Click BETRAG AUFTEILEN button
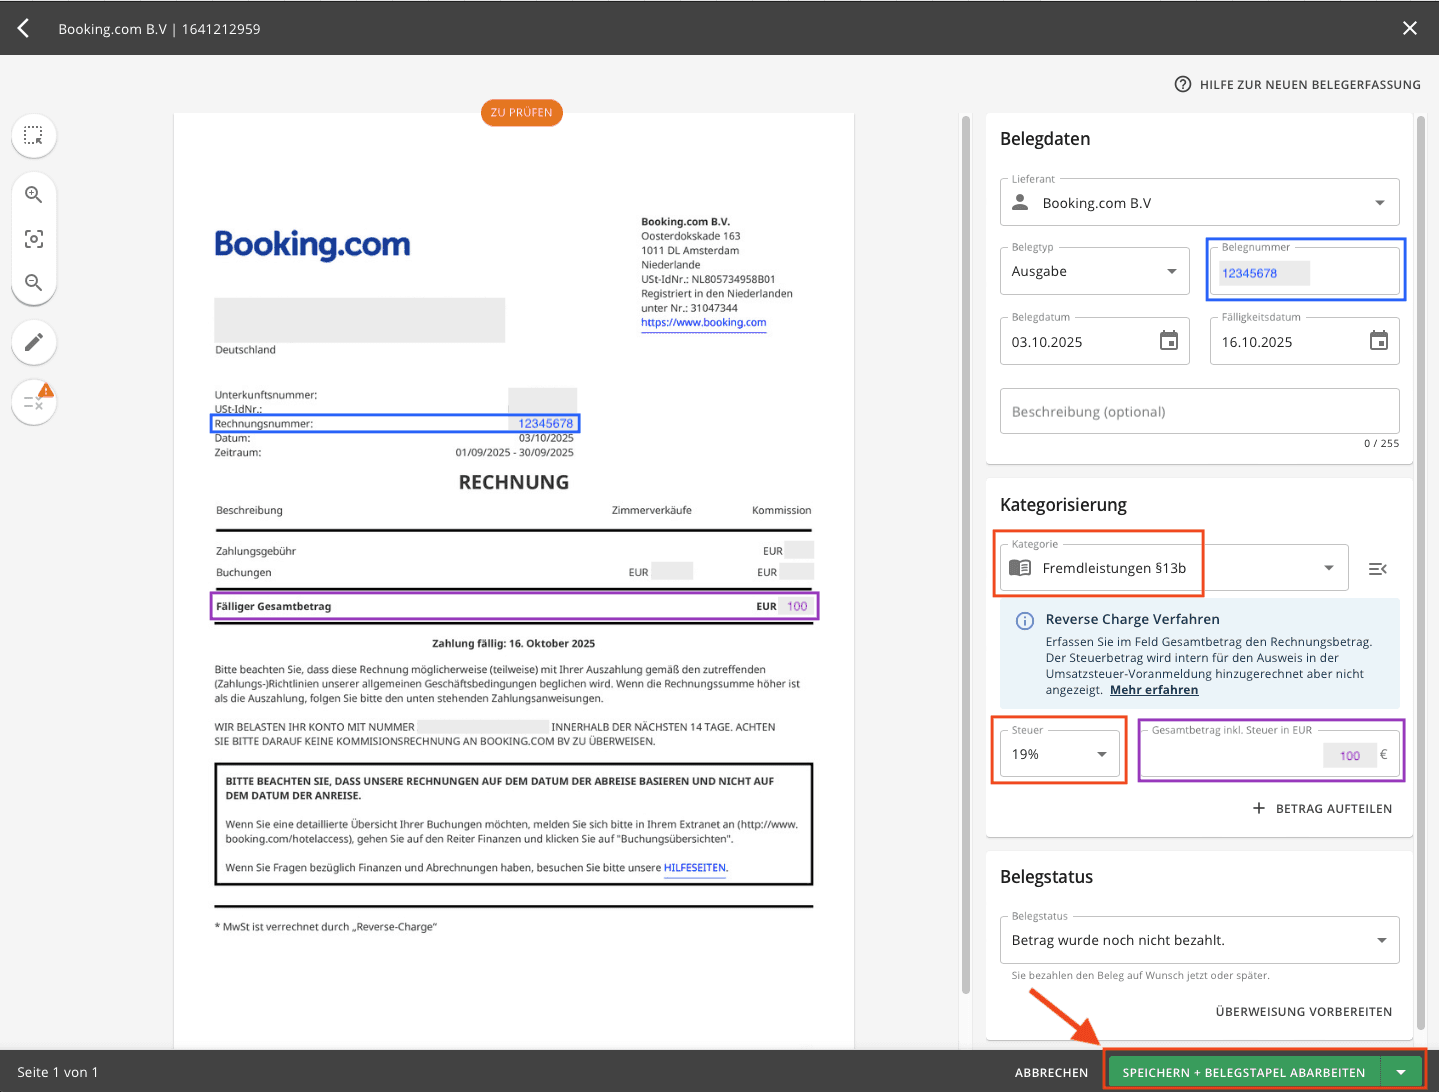 coord(1322,808)
